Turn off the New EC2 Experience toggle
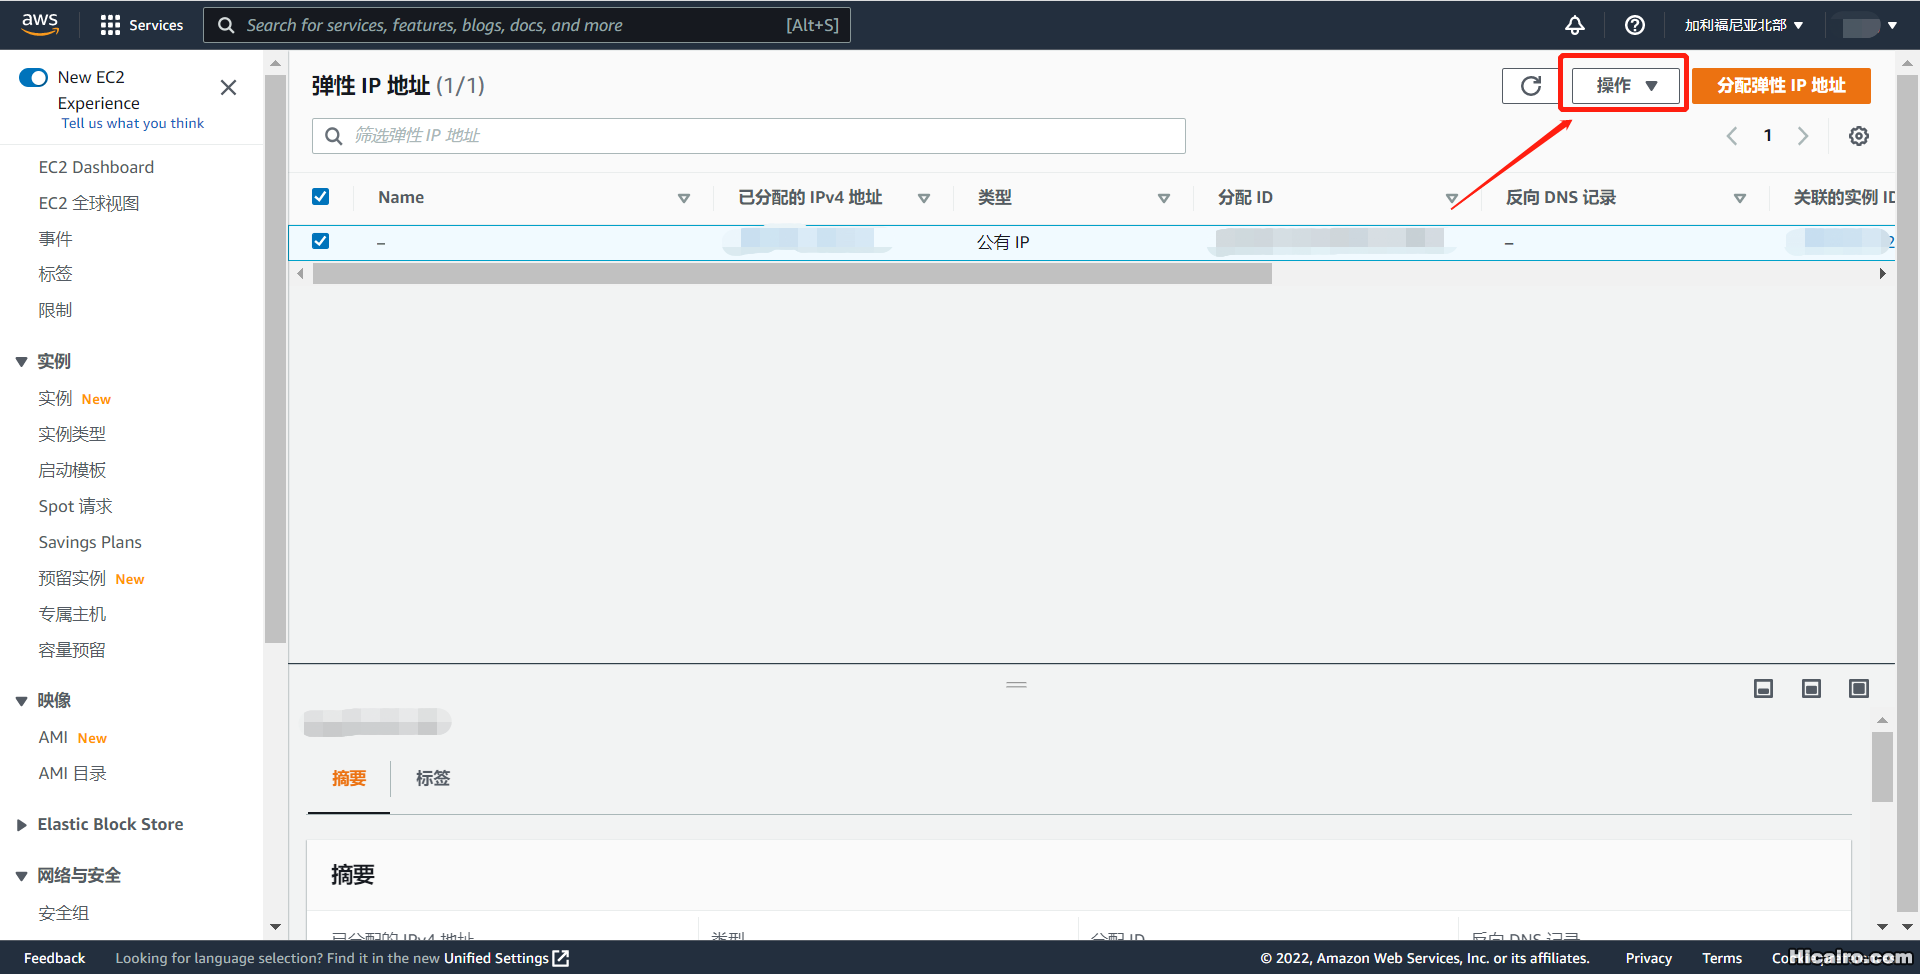 tap(33, 77)
